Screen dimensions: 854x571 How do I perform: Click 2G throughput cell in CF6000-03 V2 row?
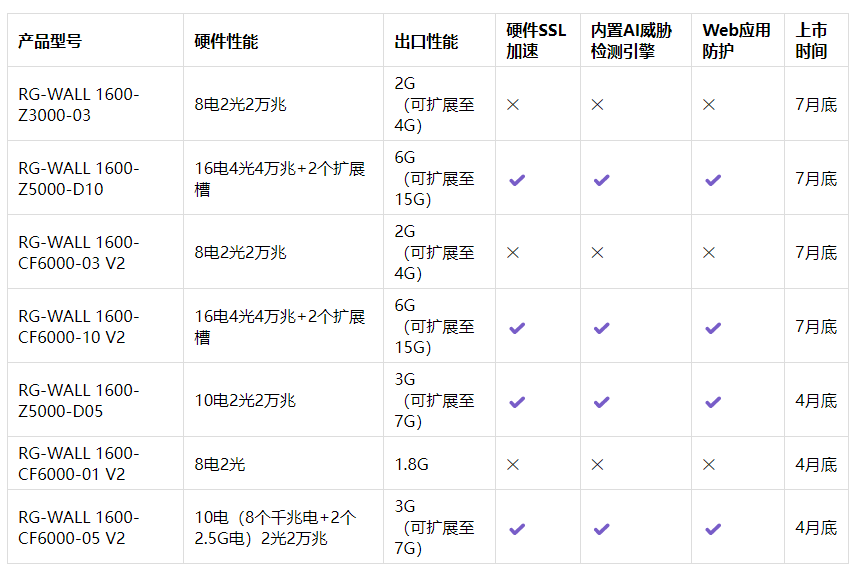point(434,253)
